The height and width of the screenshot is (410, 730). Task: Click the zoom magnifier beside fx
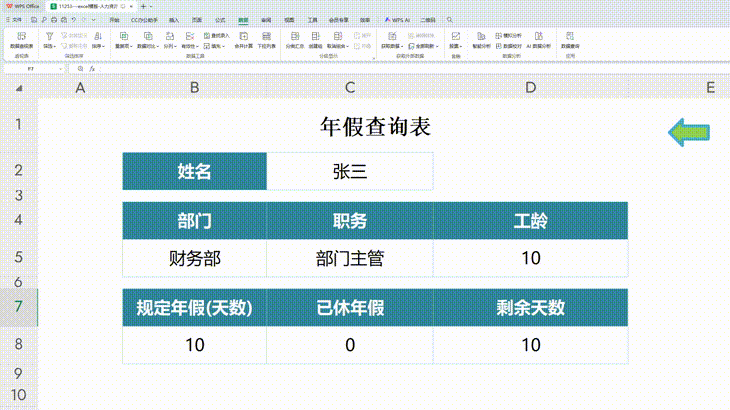81,69
